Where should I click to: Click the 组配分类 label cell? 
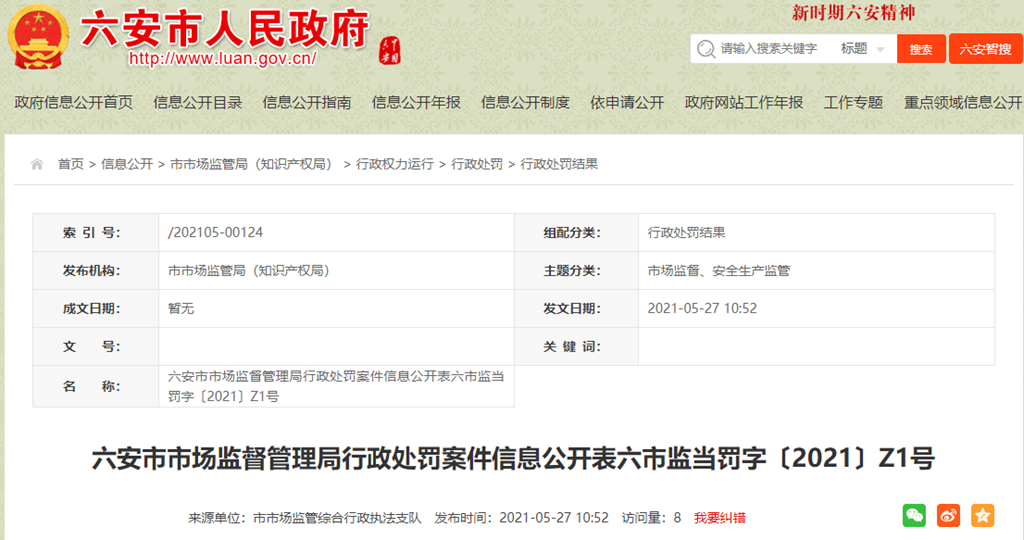click(x=577, y=232)
